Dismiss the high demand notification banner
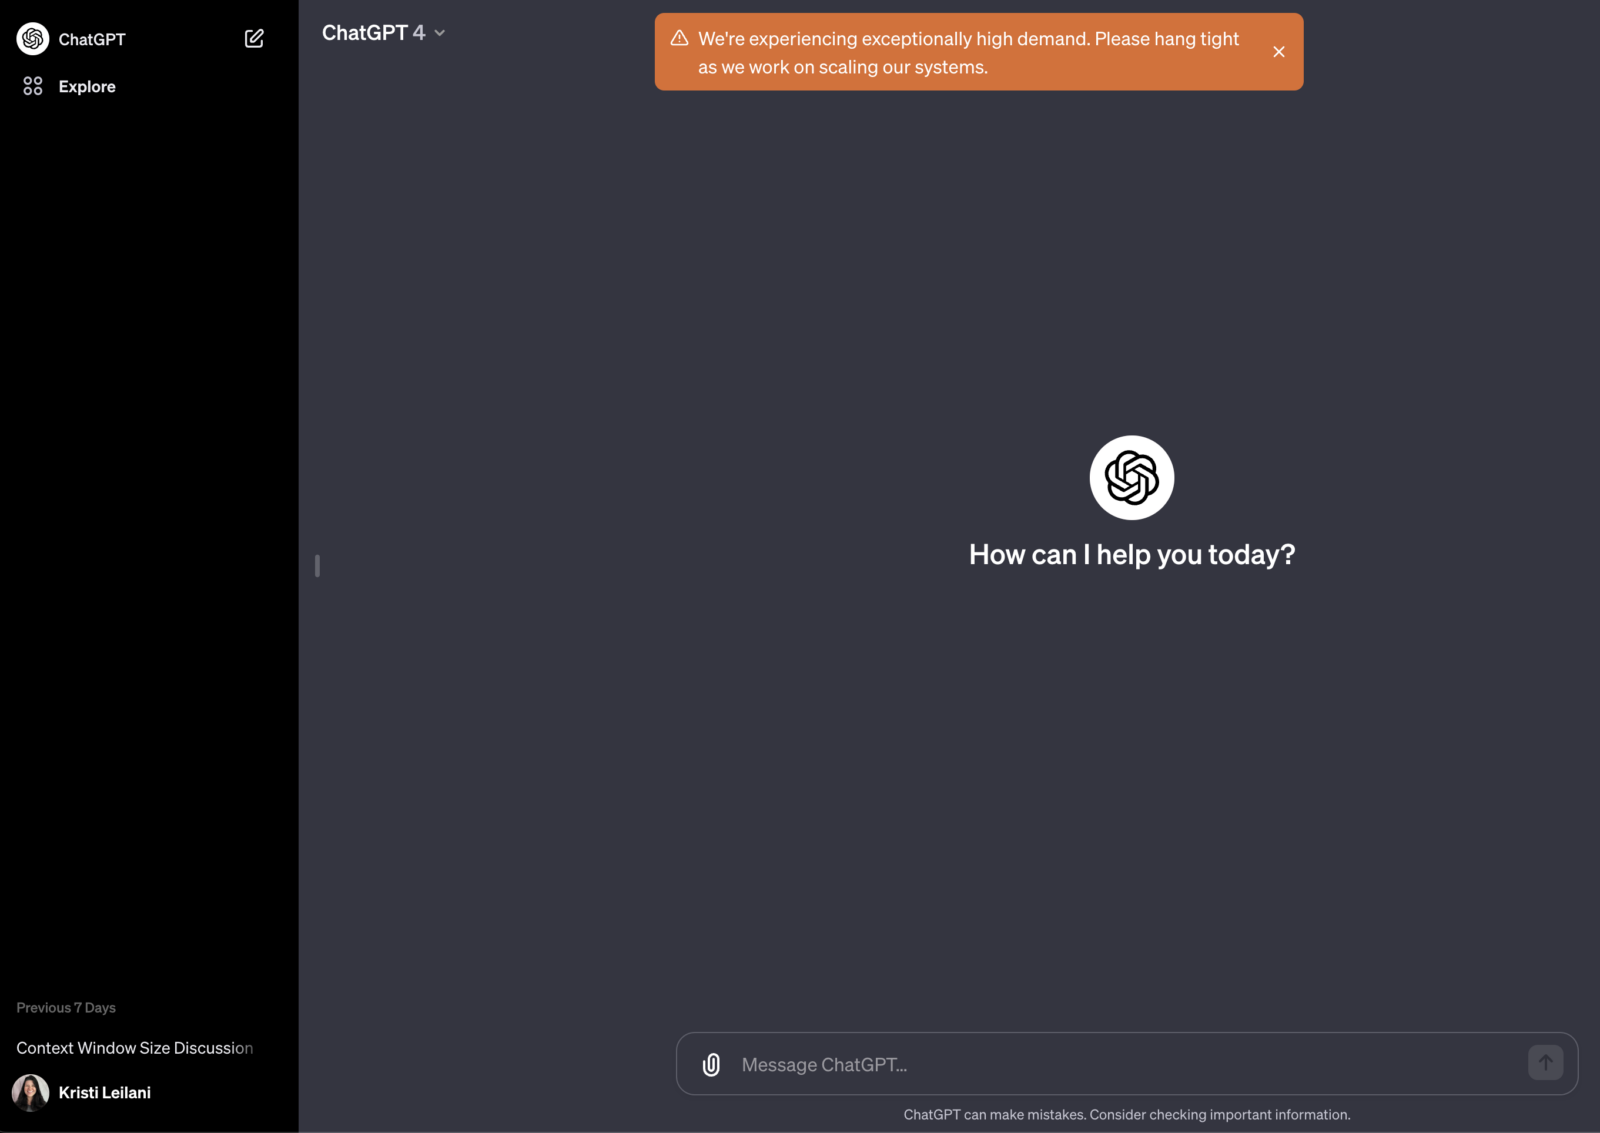Image resolution: width=1600 pixels, height=1133 pixels. (x=1279, y=51)
